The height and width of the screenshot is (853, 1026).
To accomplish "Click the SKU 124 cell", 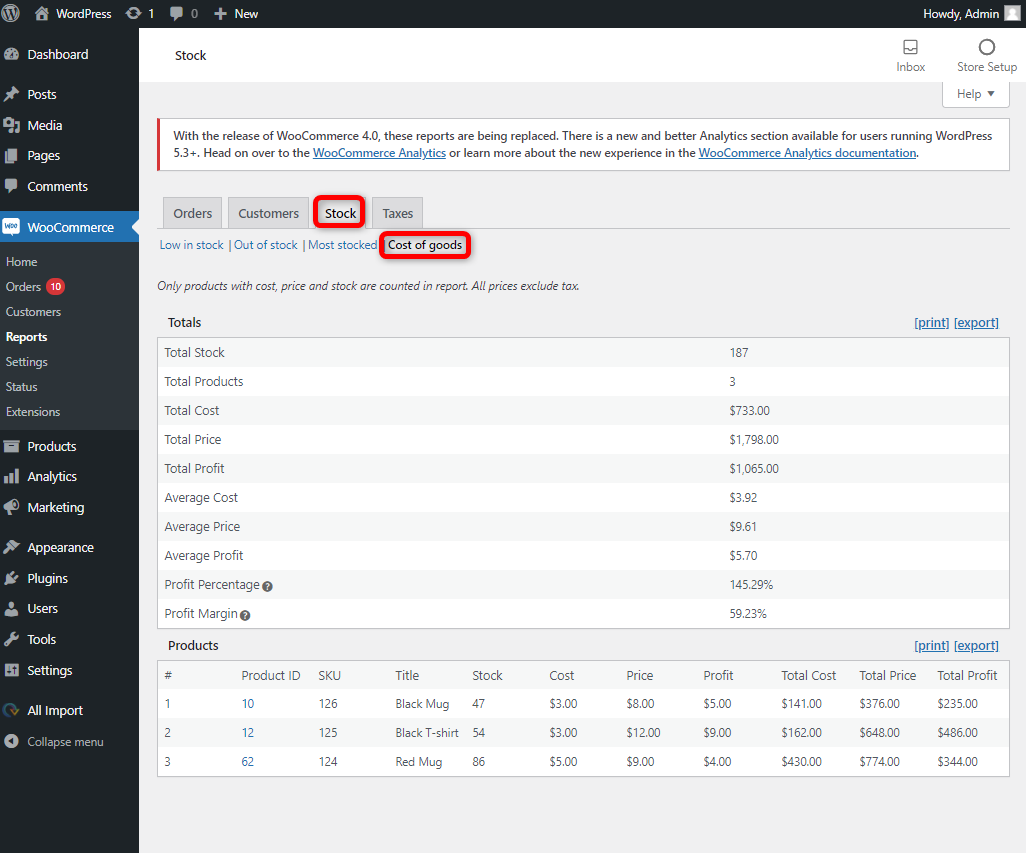I will point(328,761).
